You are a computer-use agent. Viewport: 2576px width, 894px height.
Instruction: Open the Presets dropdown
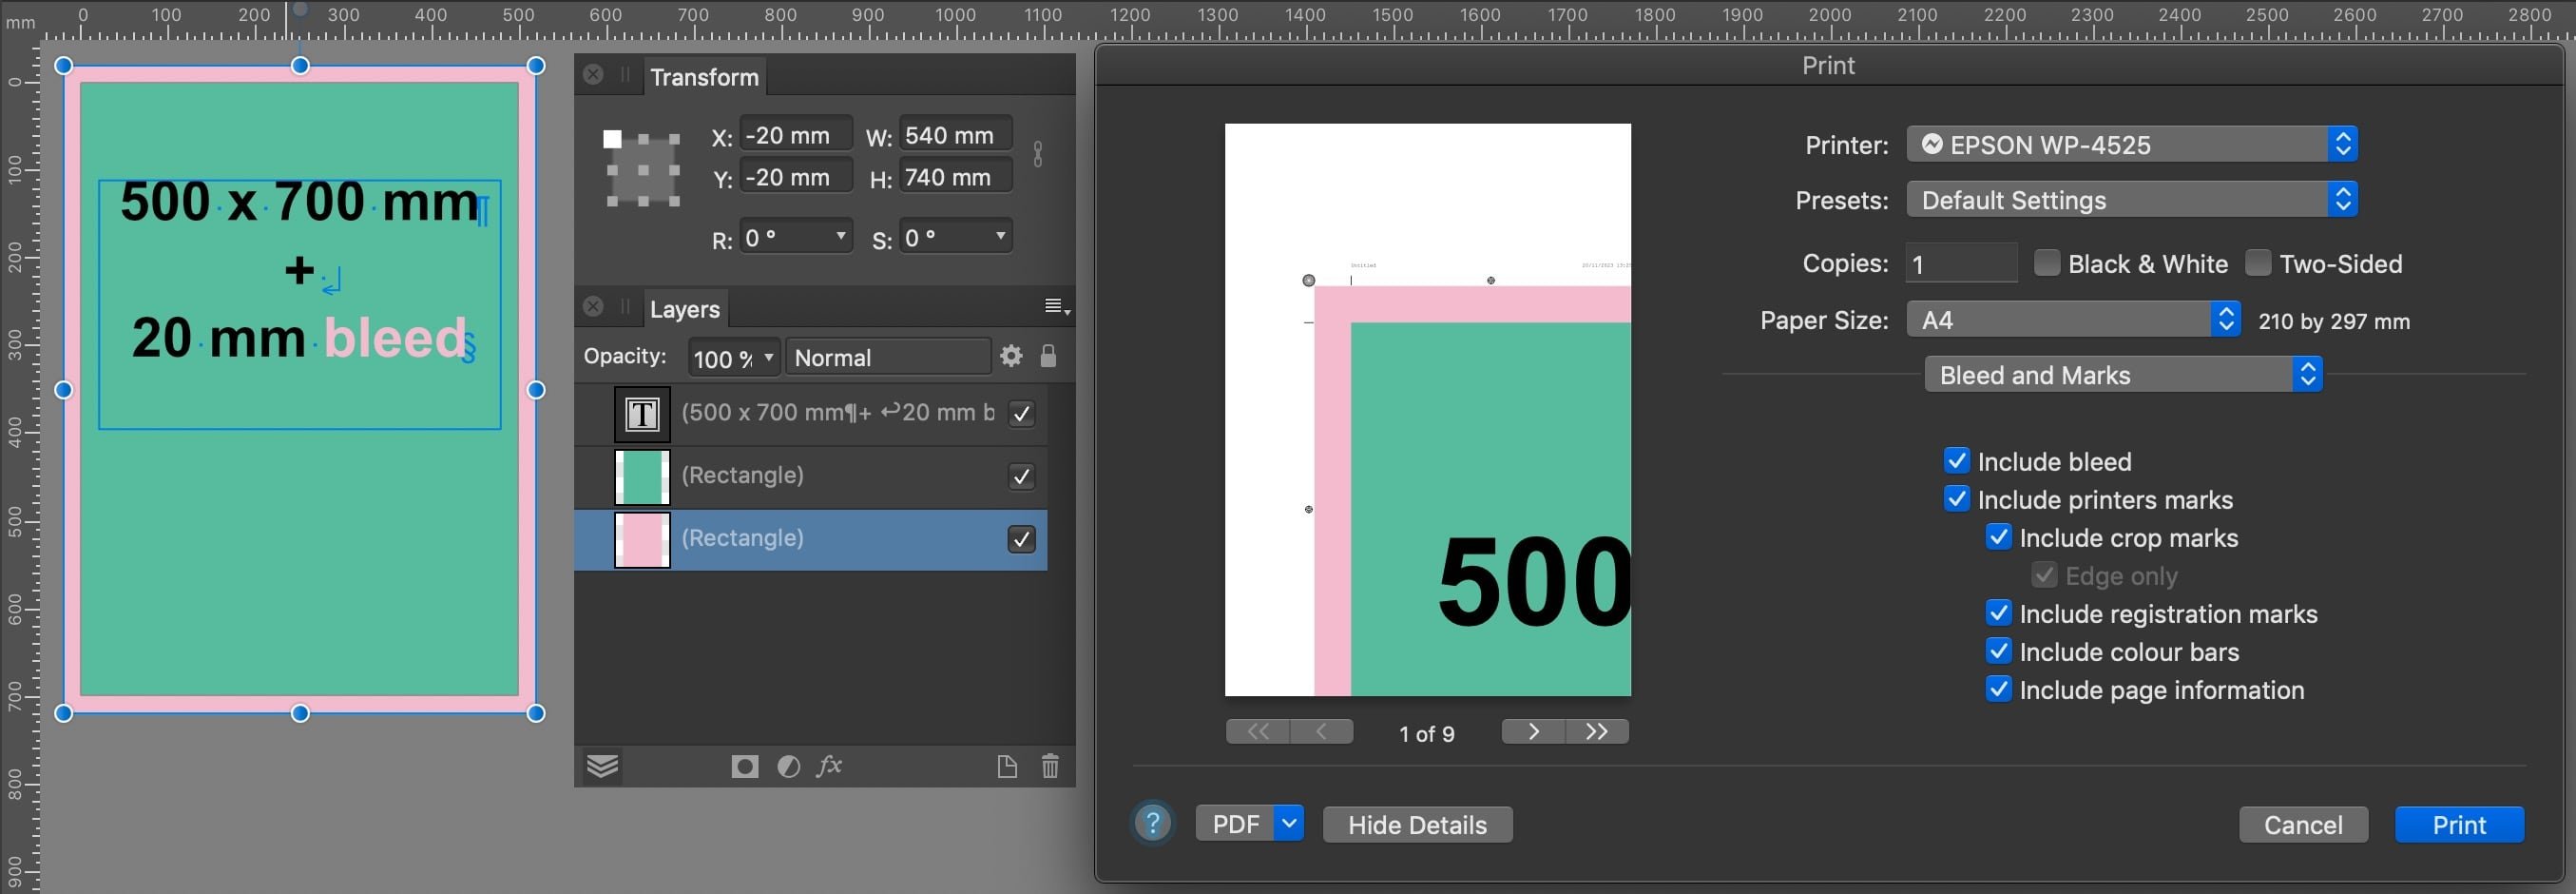point(2132,200)
